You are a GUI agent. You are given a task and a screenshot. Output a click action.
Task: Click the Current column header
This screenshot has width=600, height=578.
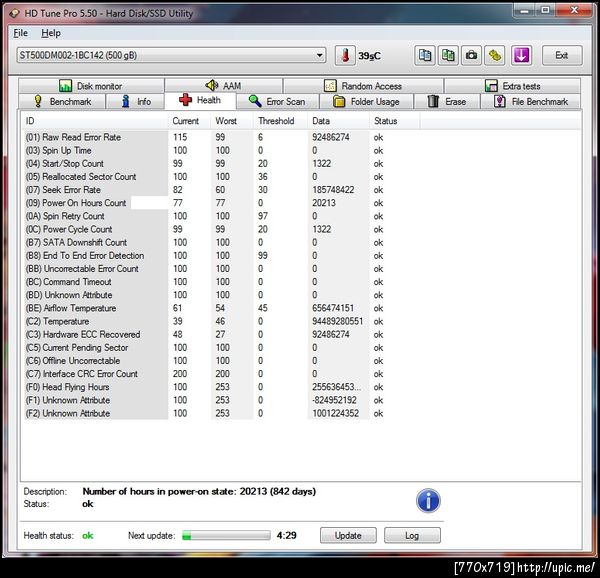click(189, 121)
